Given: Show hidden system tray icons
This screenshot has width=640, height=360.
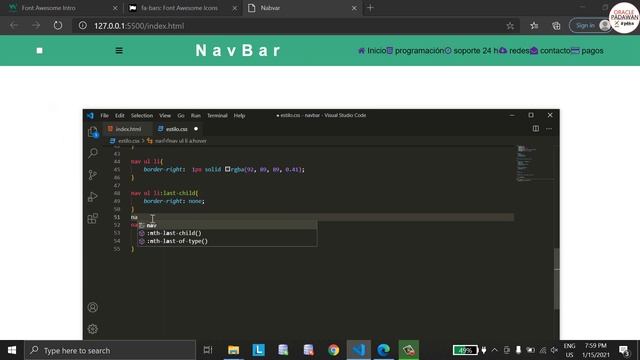Looking at the screenshot, I should coord(495,350).
